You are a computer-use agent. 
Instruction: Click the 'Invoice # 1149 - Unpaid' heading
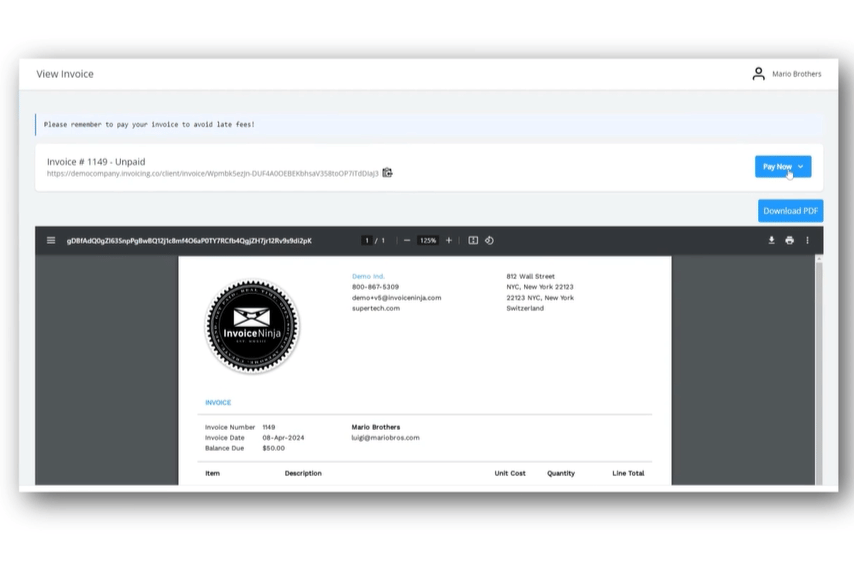96,162
